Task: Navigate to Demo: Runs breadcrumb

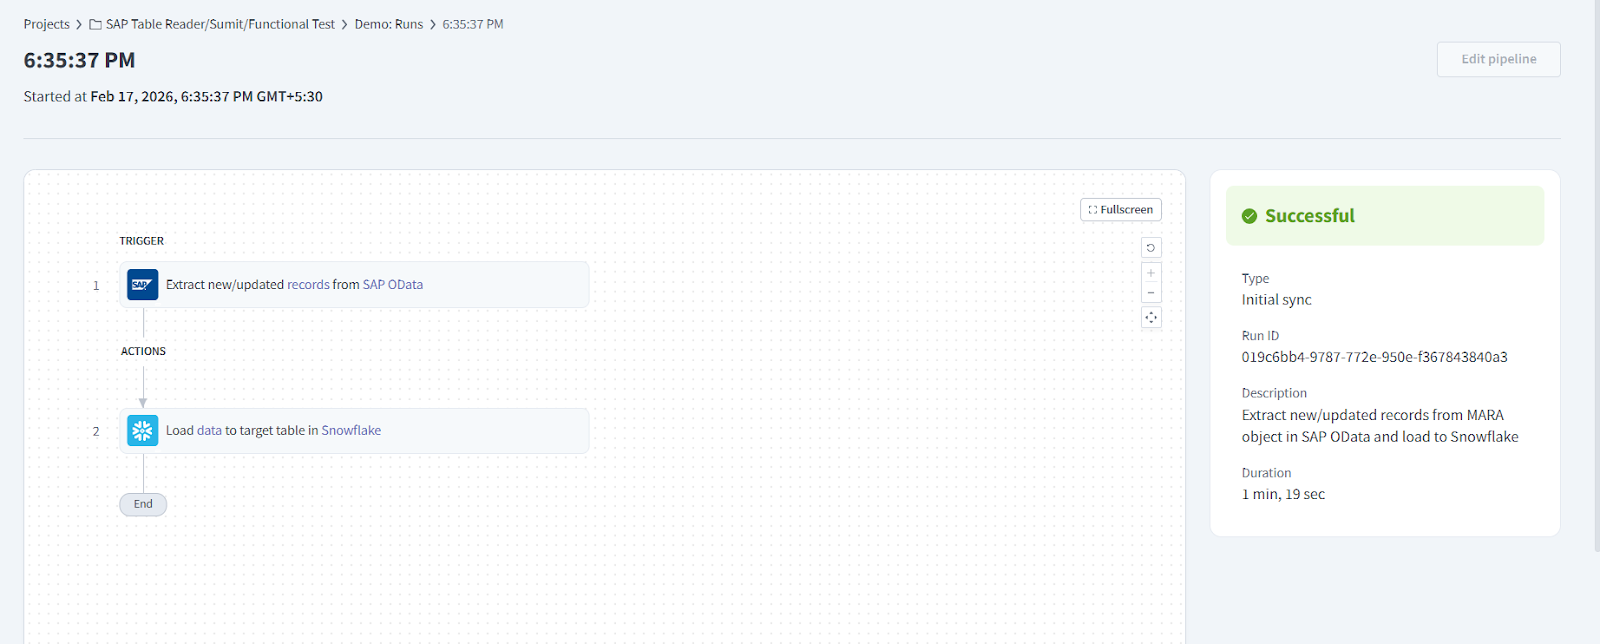Action: coord(388,24)
